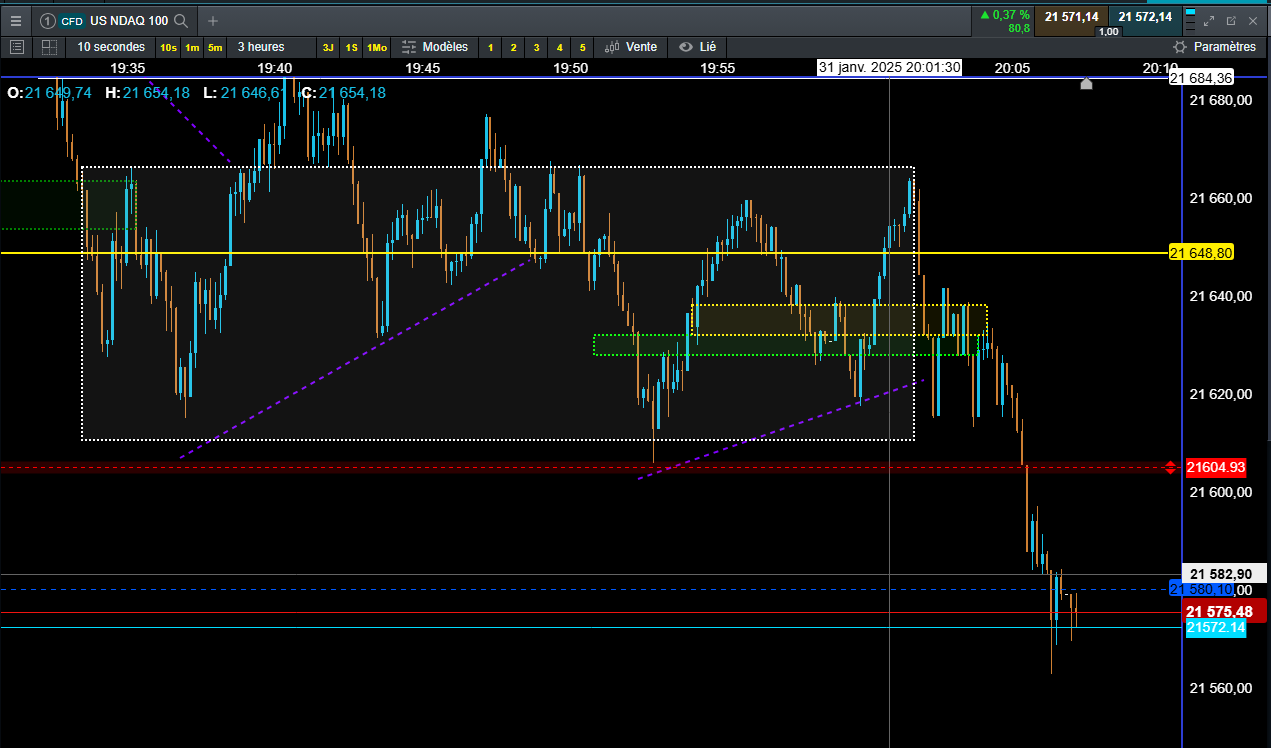Add a new chart tab with plus
The image size is (1271, 748).
click(x=212, y=20)
